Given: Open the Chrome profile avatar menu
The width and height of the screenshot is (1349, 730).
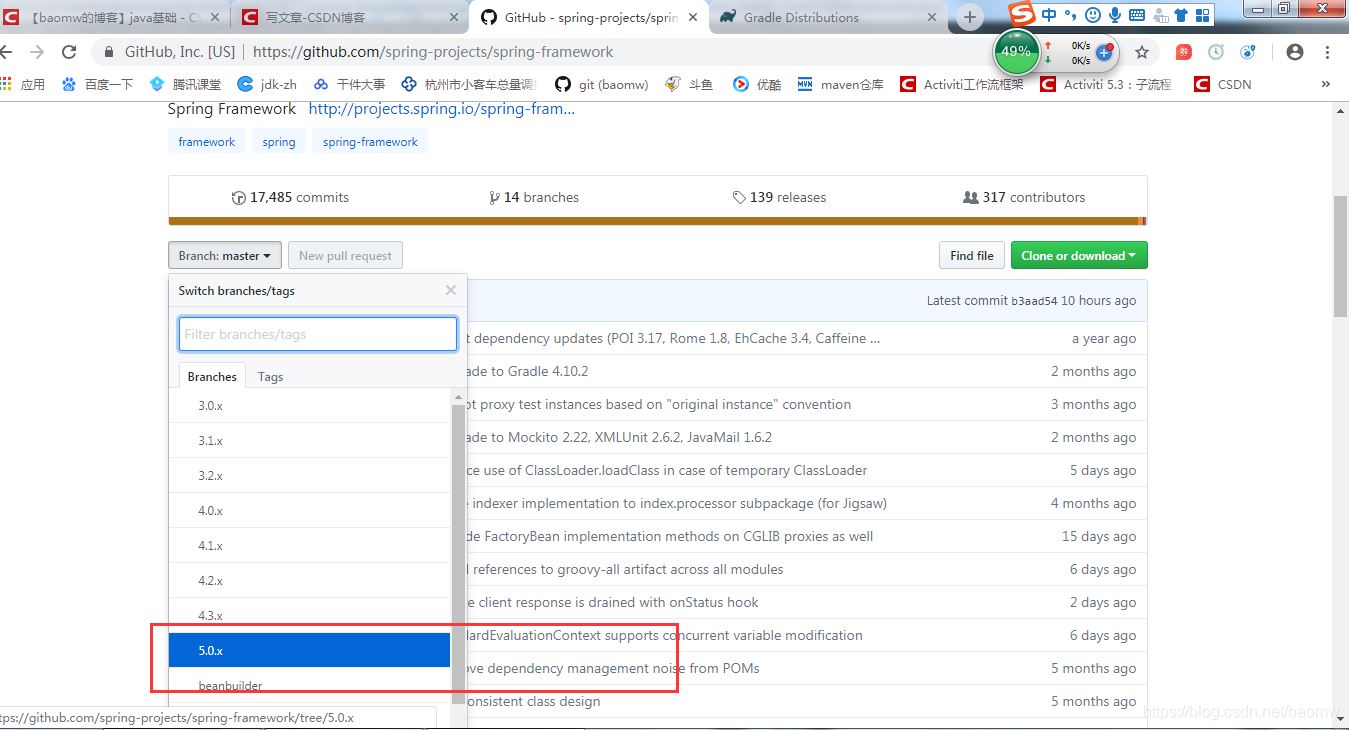Looking at the screenshot, I should pos(1295,52).
